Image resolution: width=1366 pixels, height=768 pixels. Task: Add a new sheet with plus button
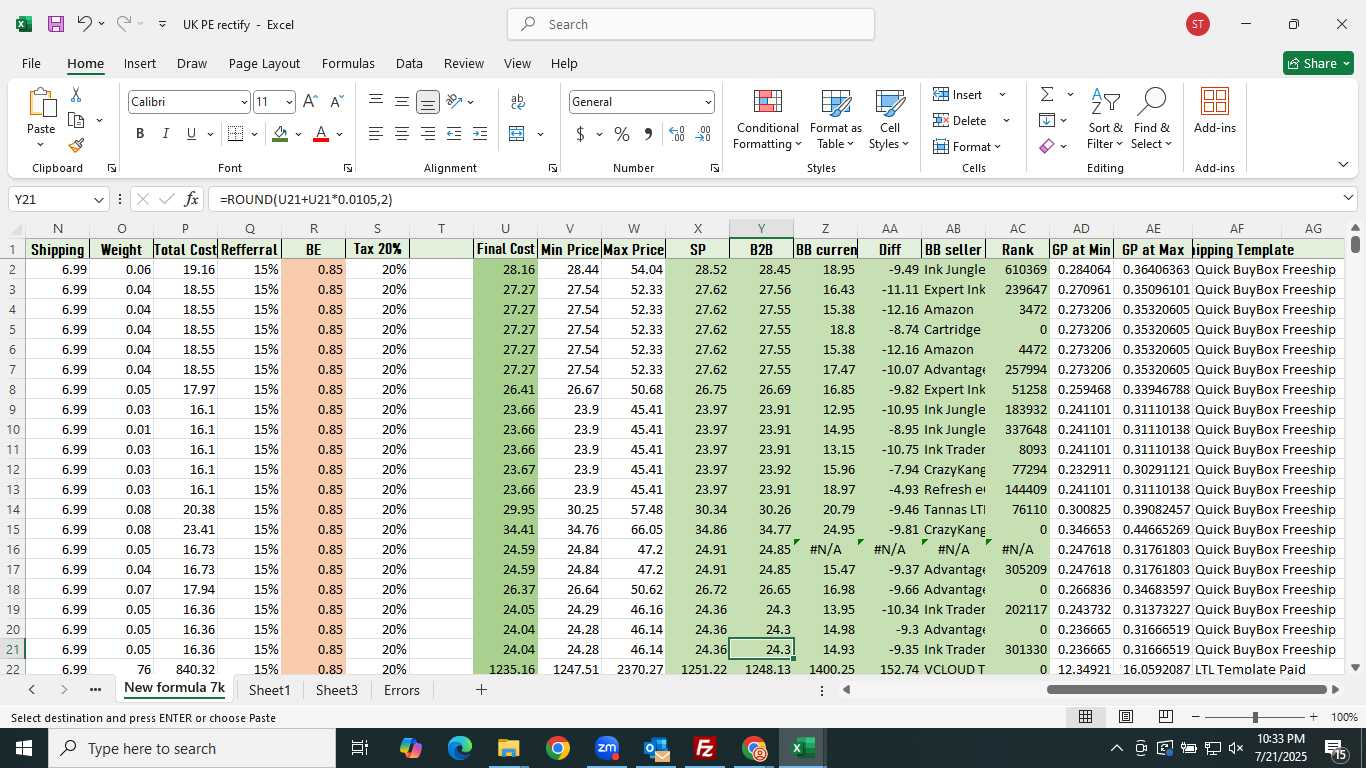coord(481,690)
